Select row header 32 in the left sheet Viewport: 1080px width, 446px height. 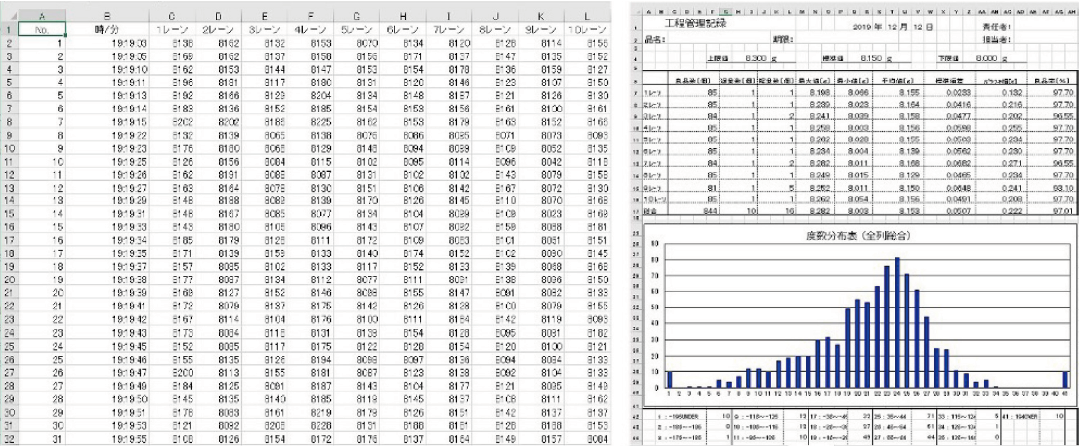point(9,439)
